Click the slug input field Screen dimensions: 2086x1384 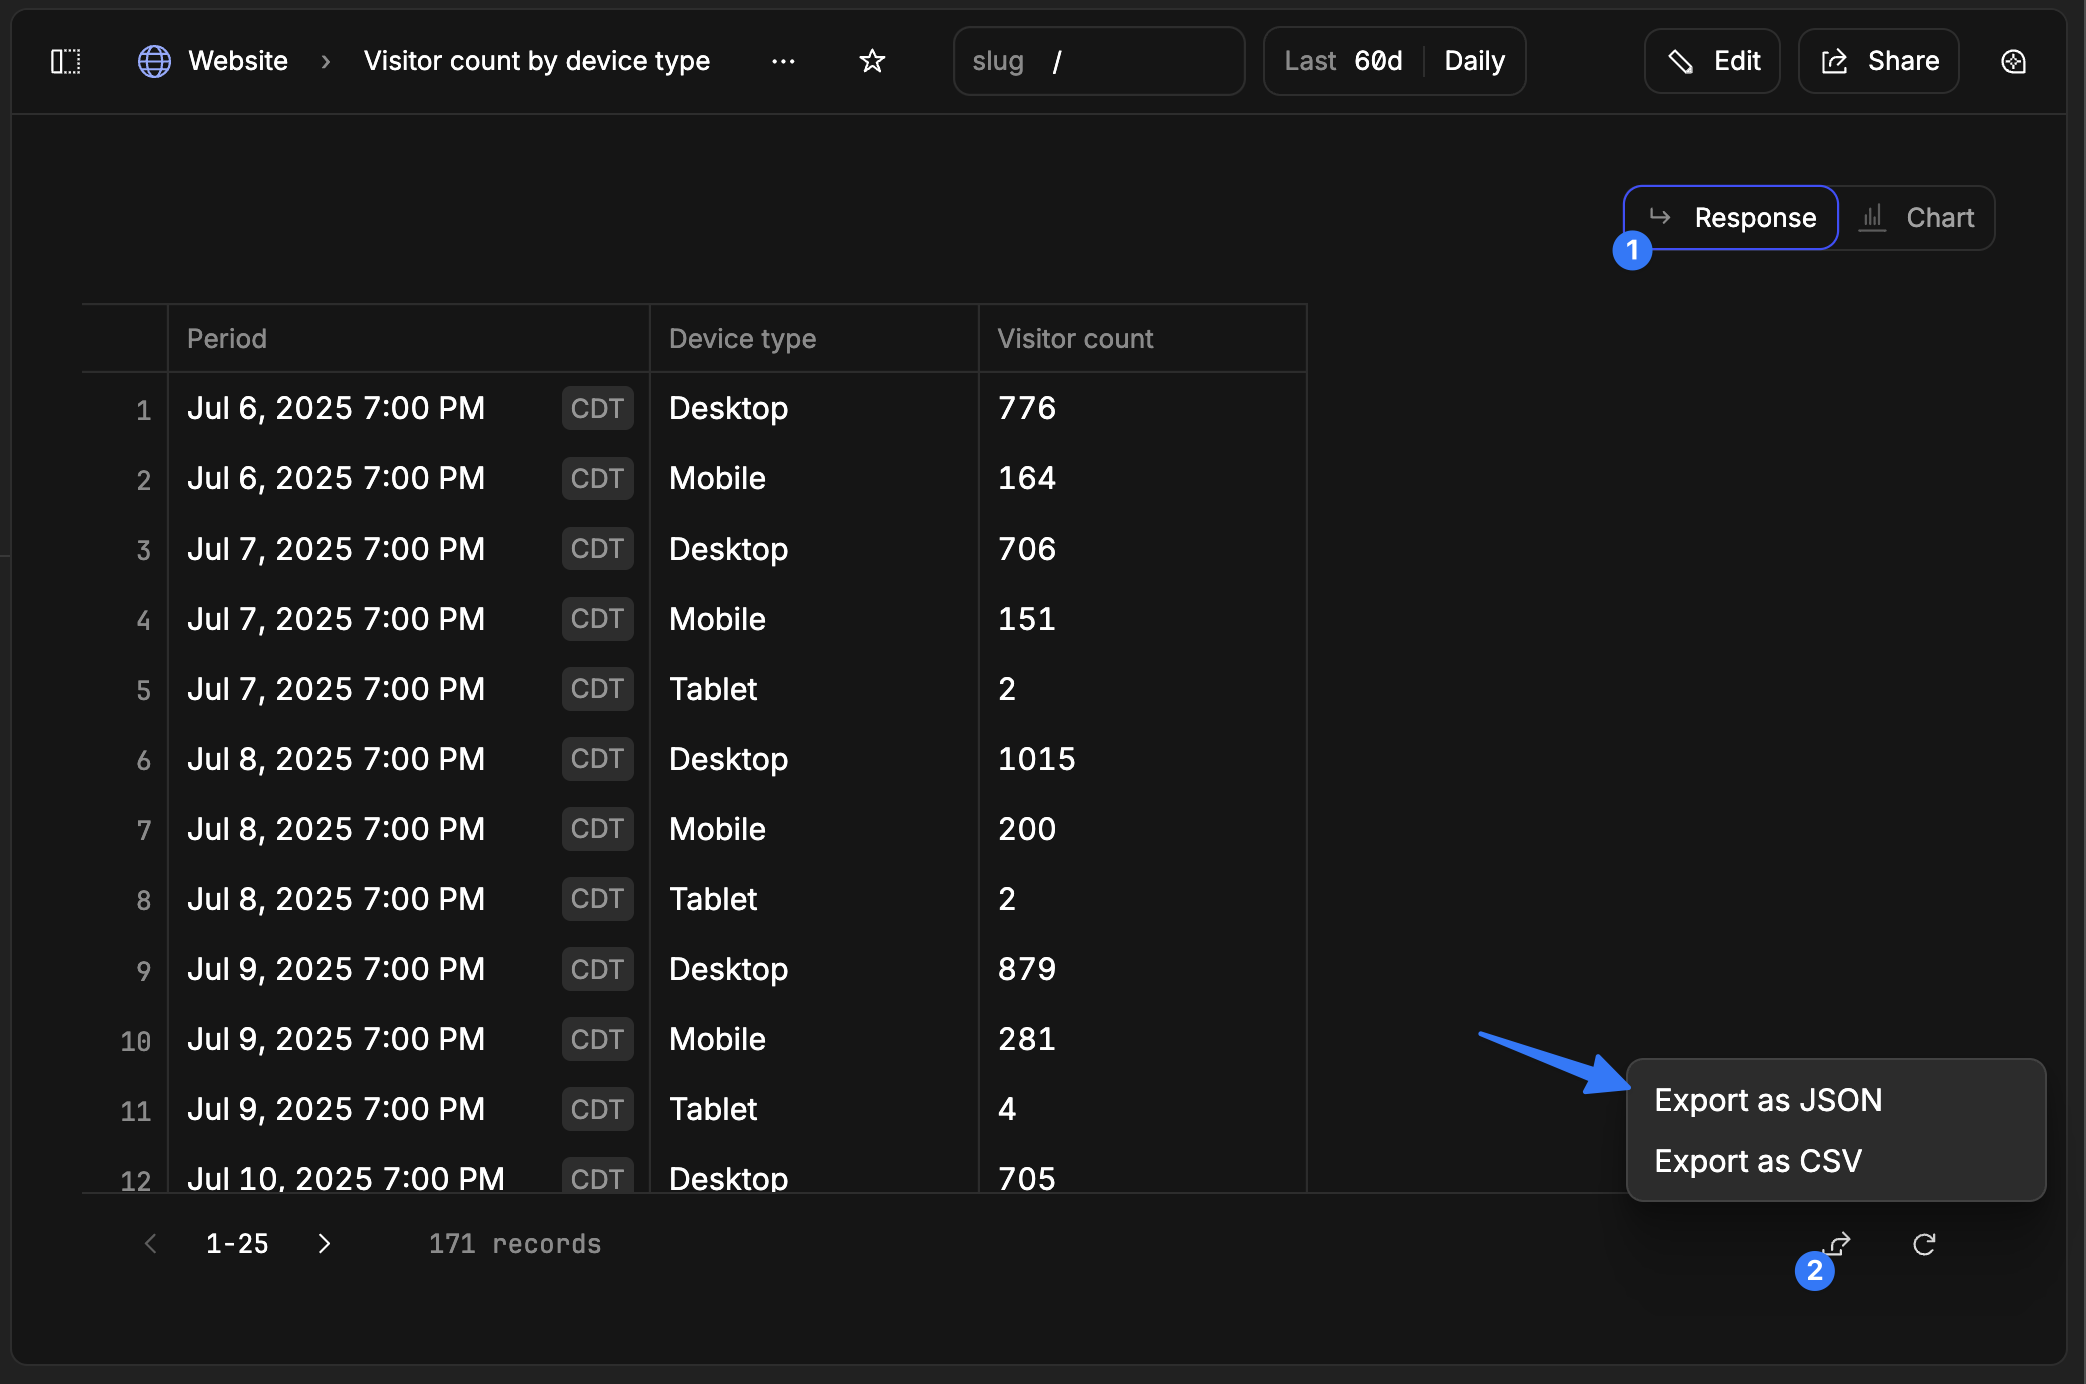(x=1099, y=61)
